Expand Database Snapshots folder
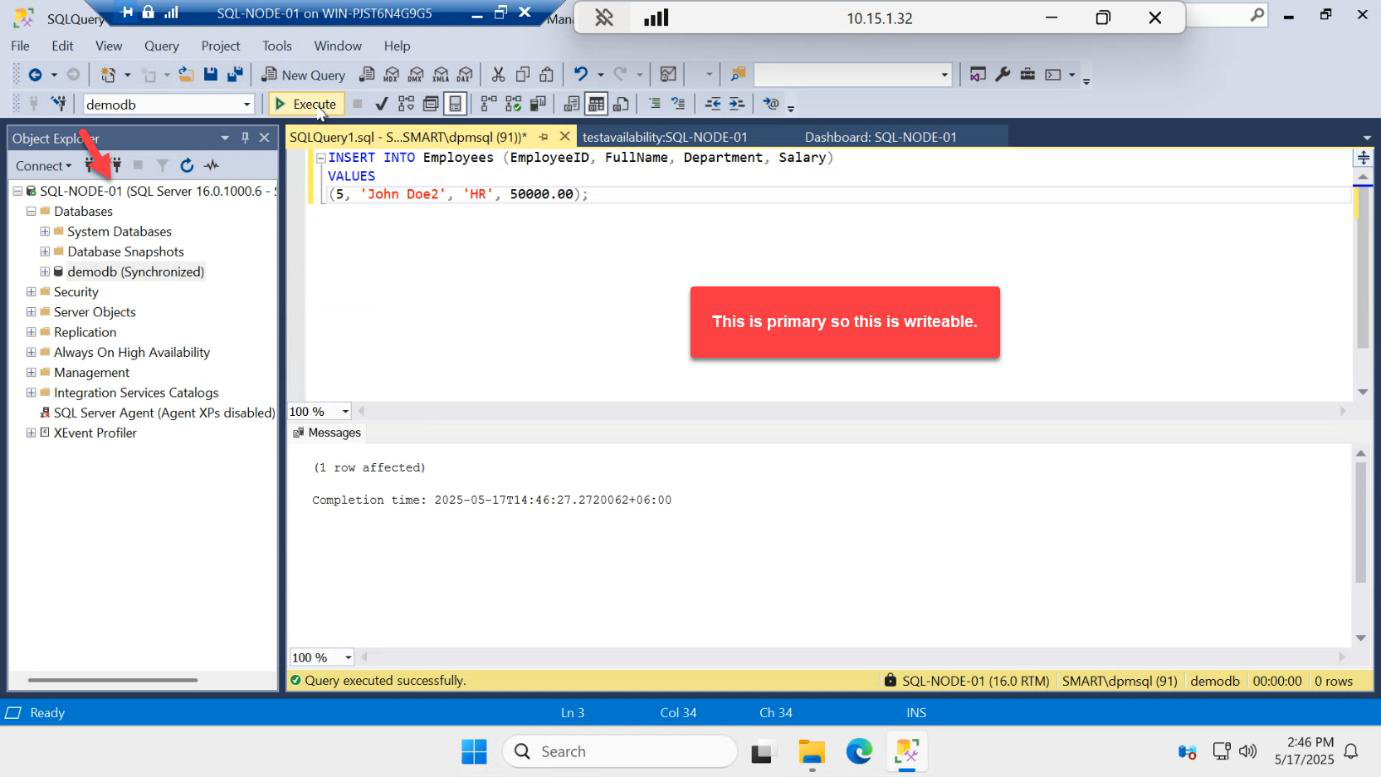The image size is (1381, 777). coord(45,251)
